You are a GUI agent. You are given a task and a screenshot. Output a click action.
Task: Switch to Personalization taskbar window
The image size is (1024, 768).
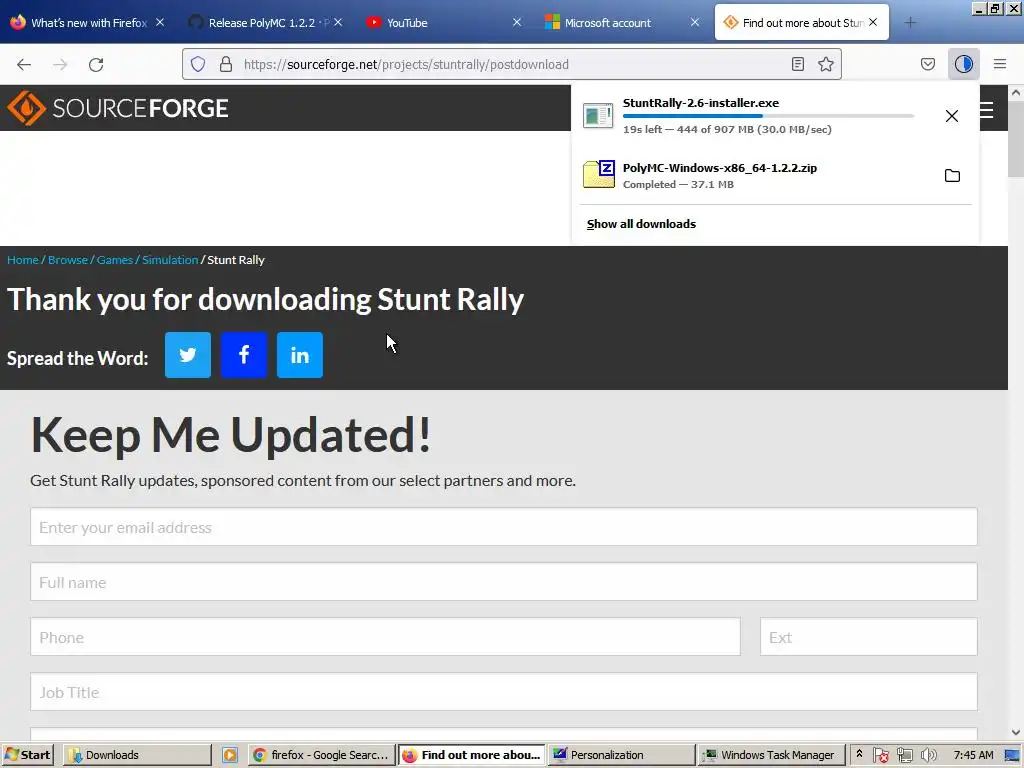[x=621, y=755]
